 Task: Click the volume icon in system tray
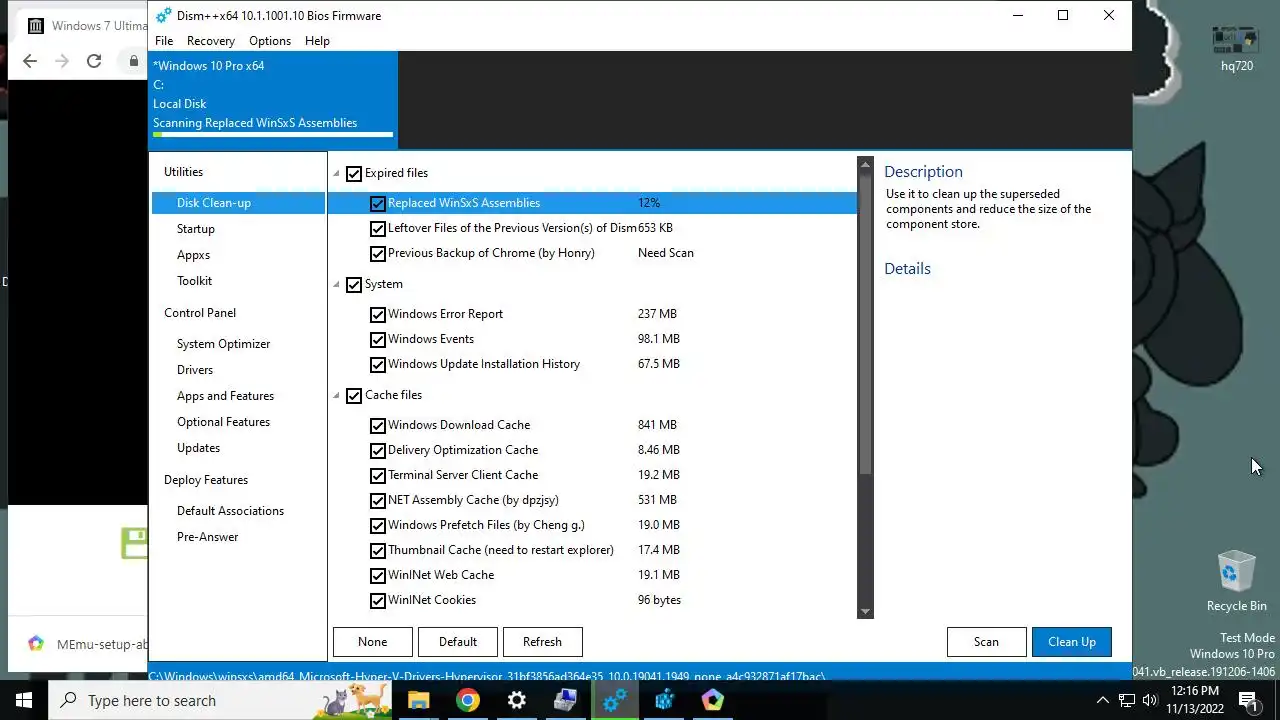[1150, 700]
